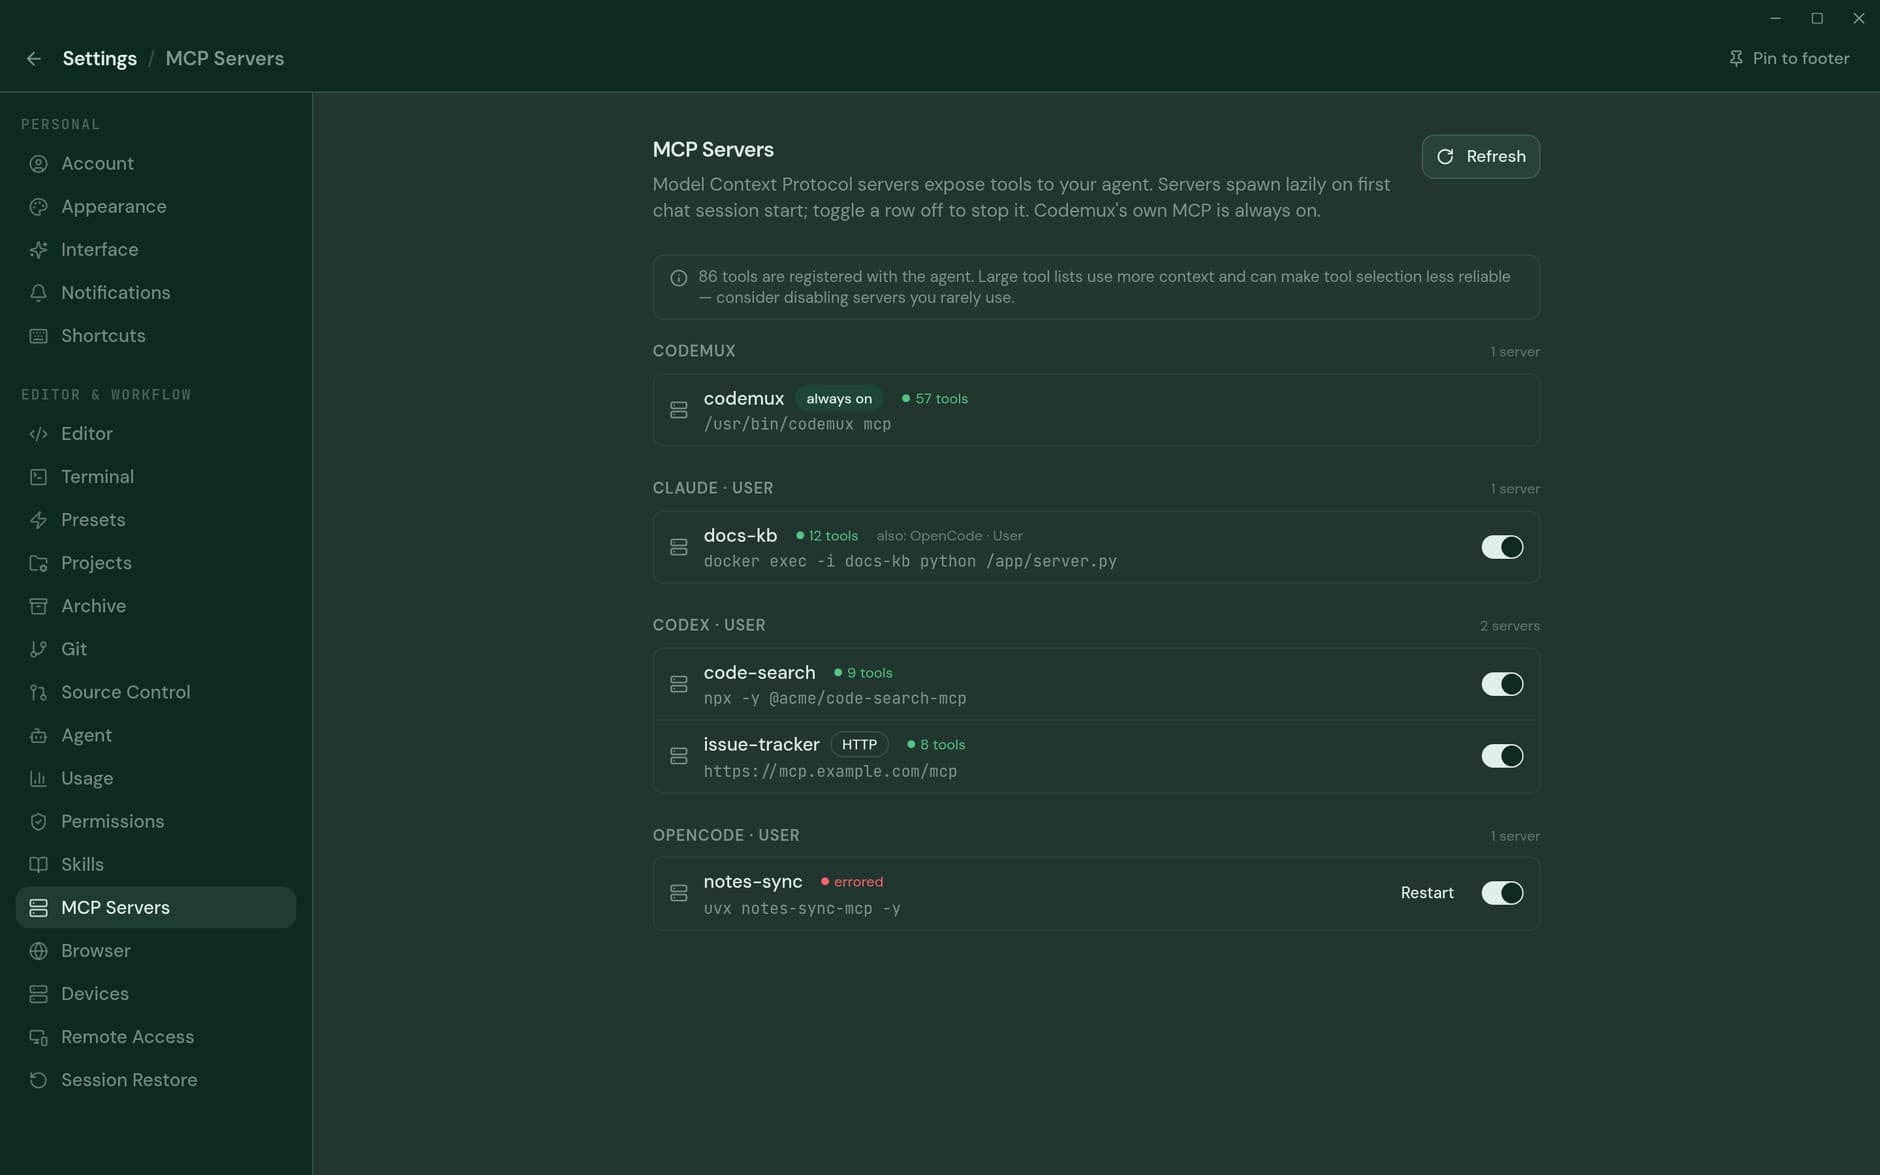The width and height of the screenshot is (1880, 1175).
Task: Click the always on badge on codemux
Action: tap(839, 399)
